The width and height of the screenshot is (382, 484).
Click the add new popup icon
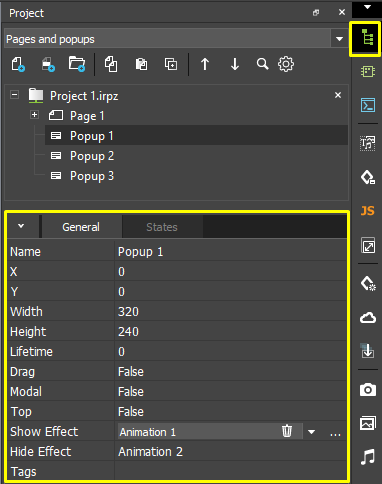tap(48, 64)
